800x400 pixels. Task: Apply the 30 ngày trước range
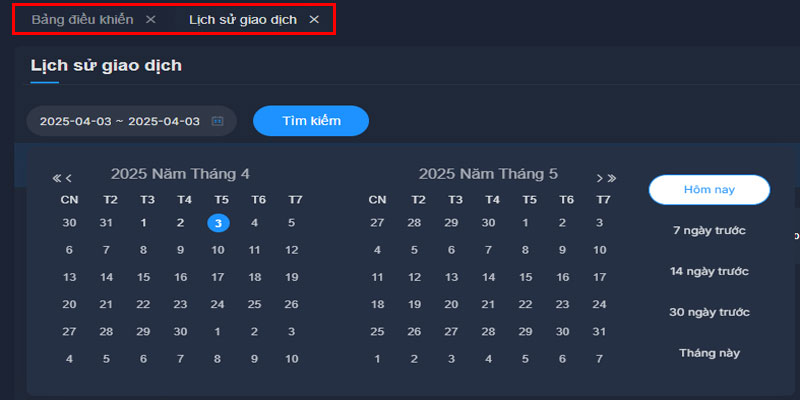709,313
